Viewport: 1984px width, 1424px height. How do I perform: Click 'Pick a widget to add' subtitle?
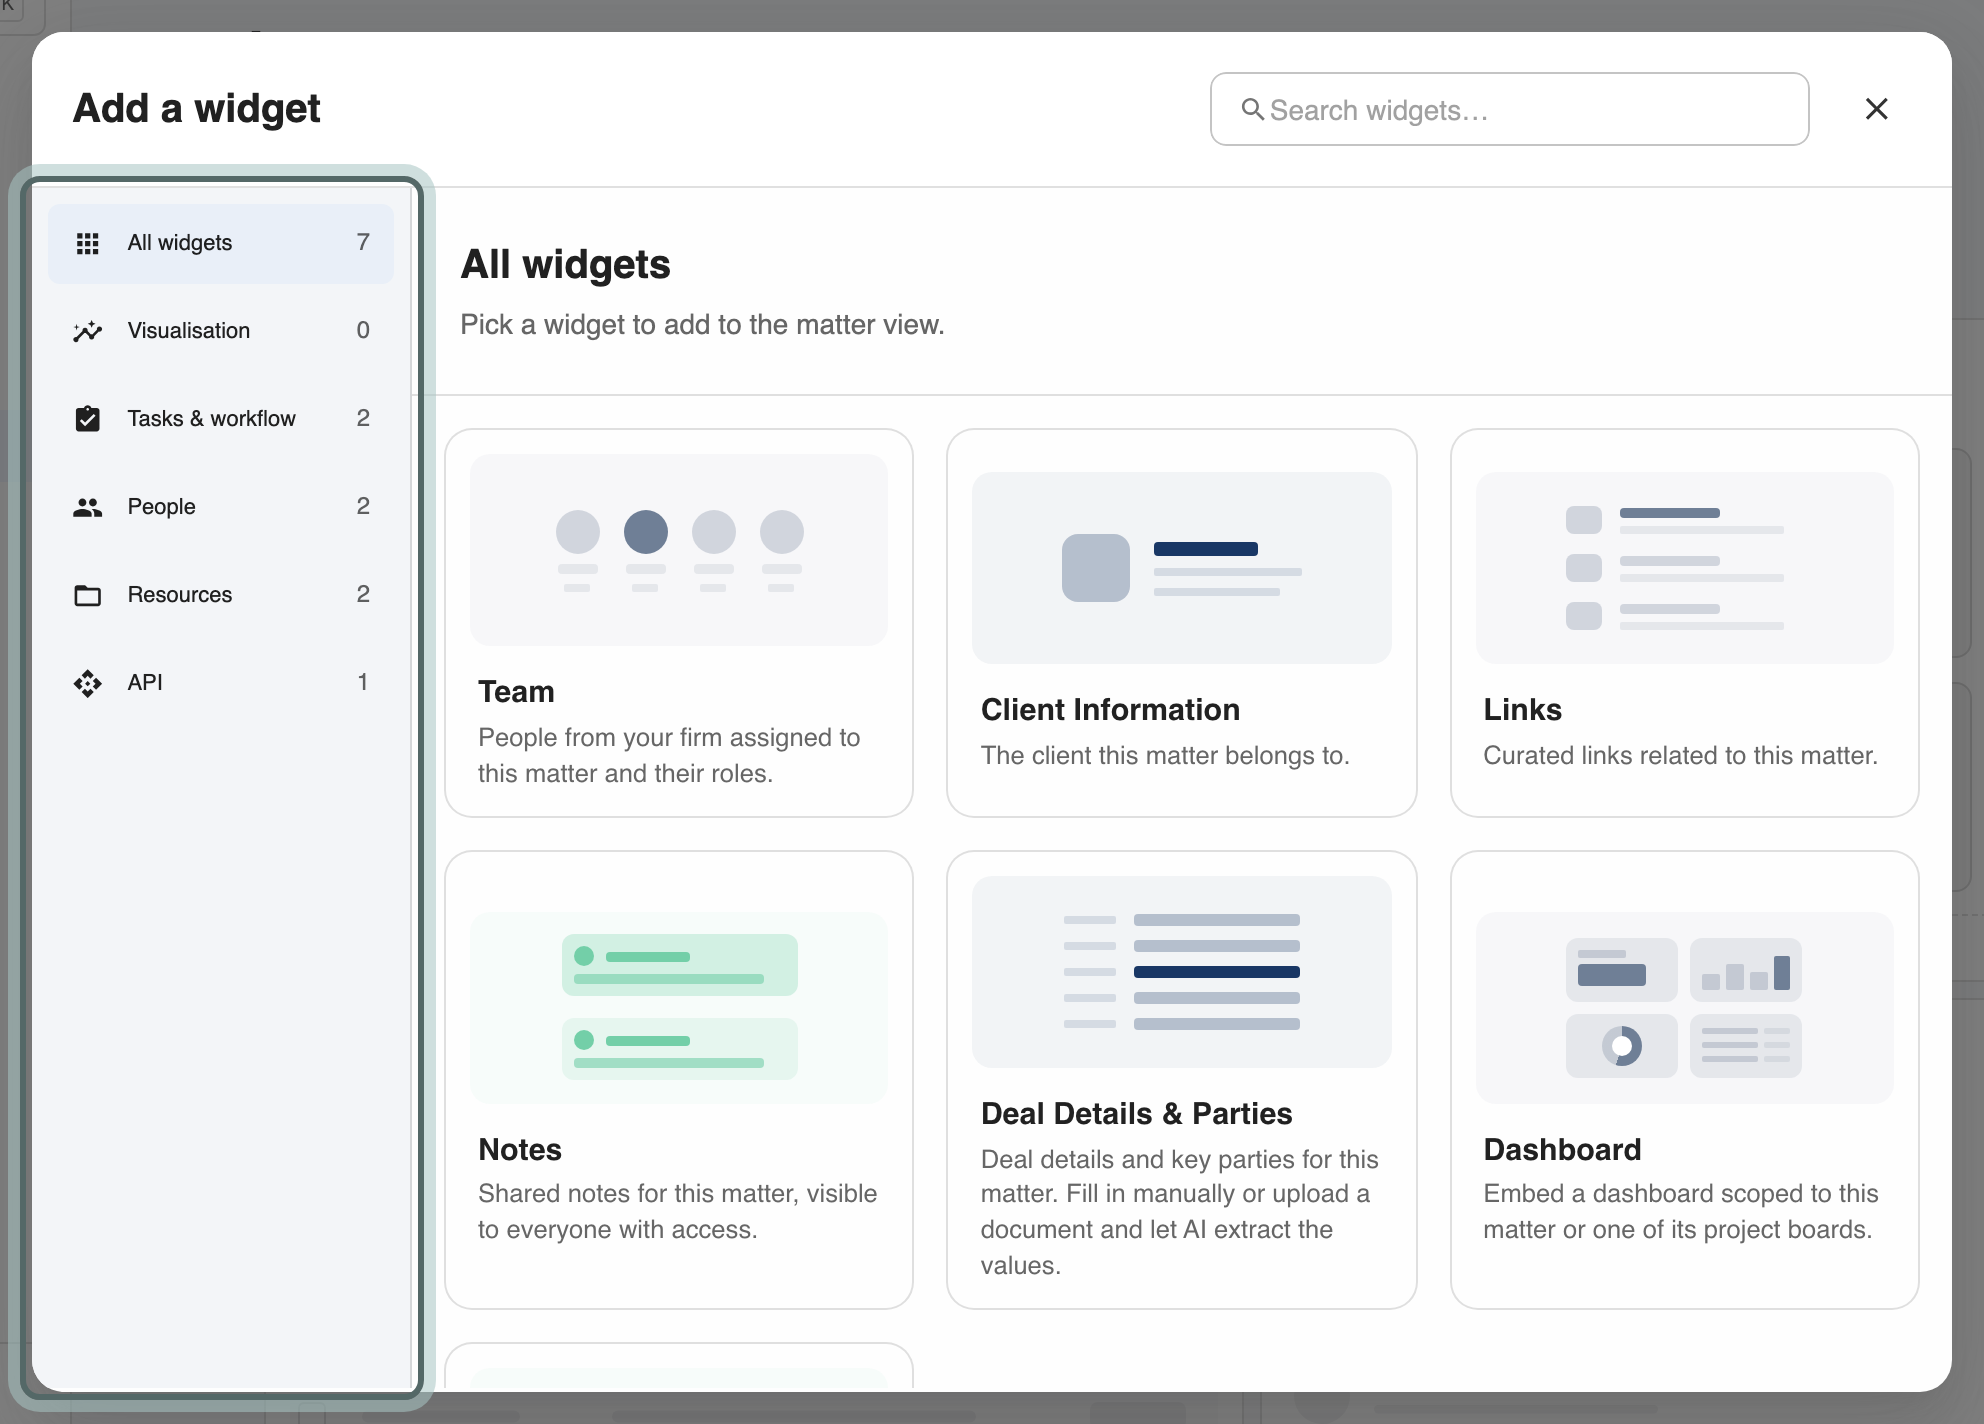click(702, 325)
